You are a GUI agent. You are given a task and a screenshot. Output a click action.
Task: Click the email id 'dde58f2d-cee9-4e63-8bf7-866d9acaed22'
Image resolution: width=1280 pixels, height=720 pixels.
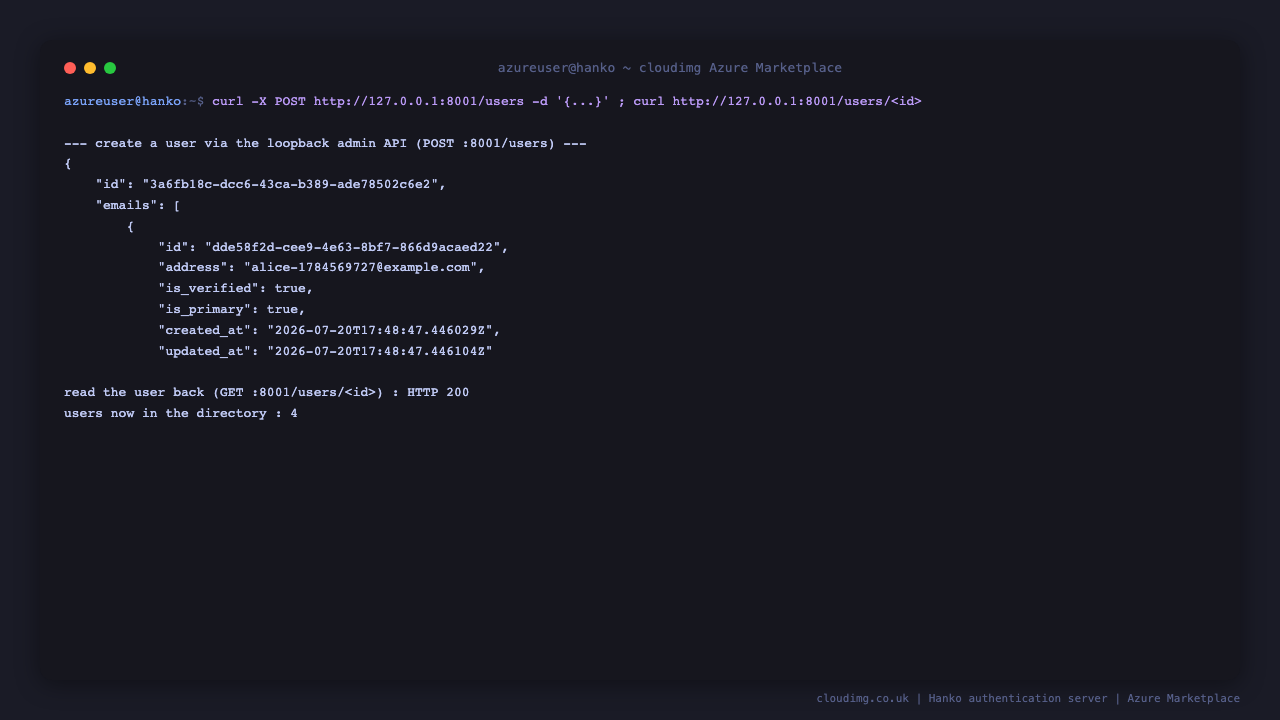pyautogui.click(x=353, y=247)
